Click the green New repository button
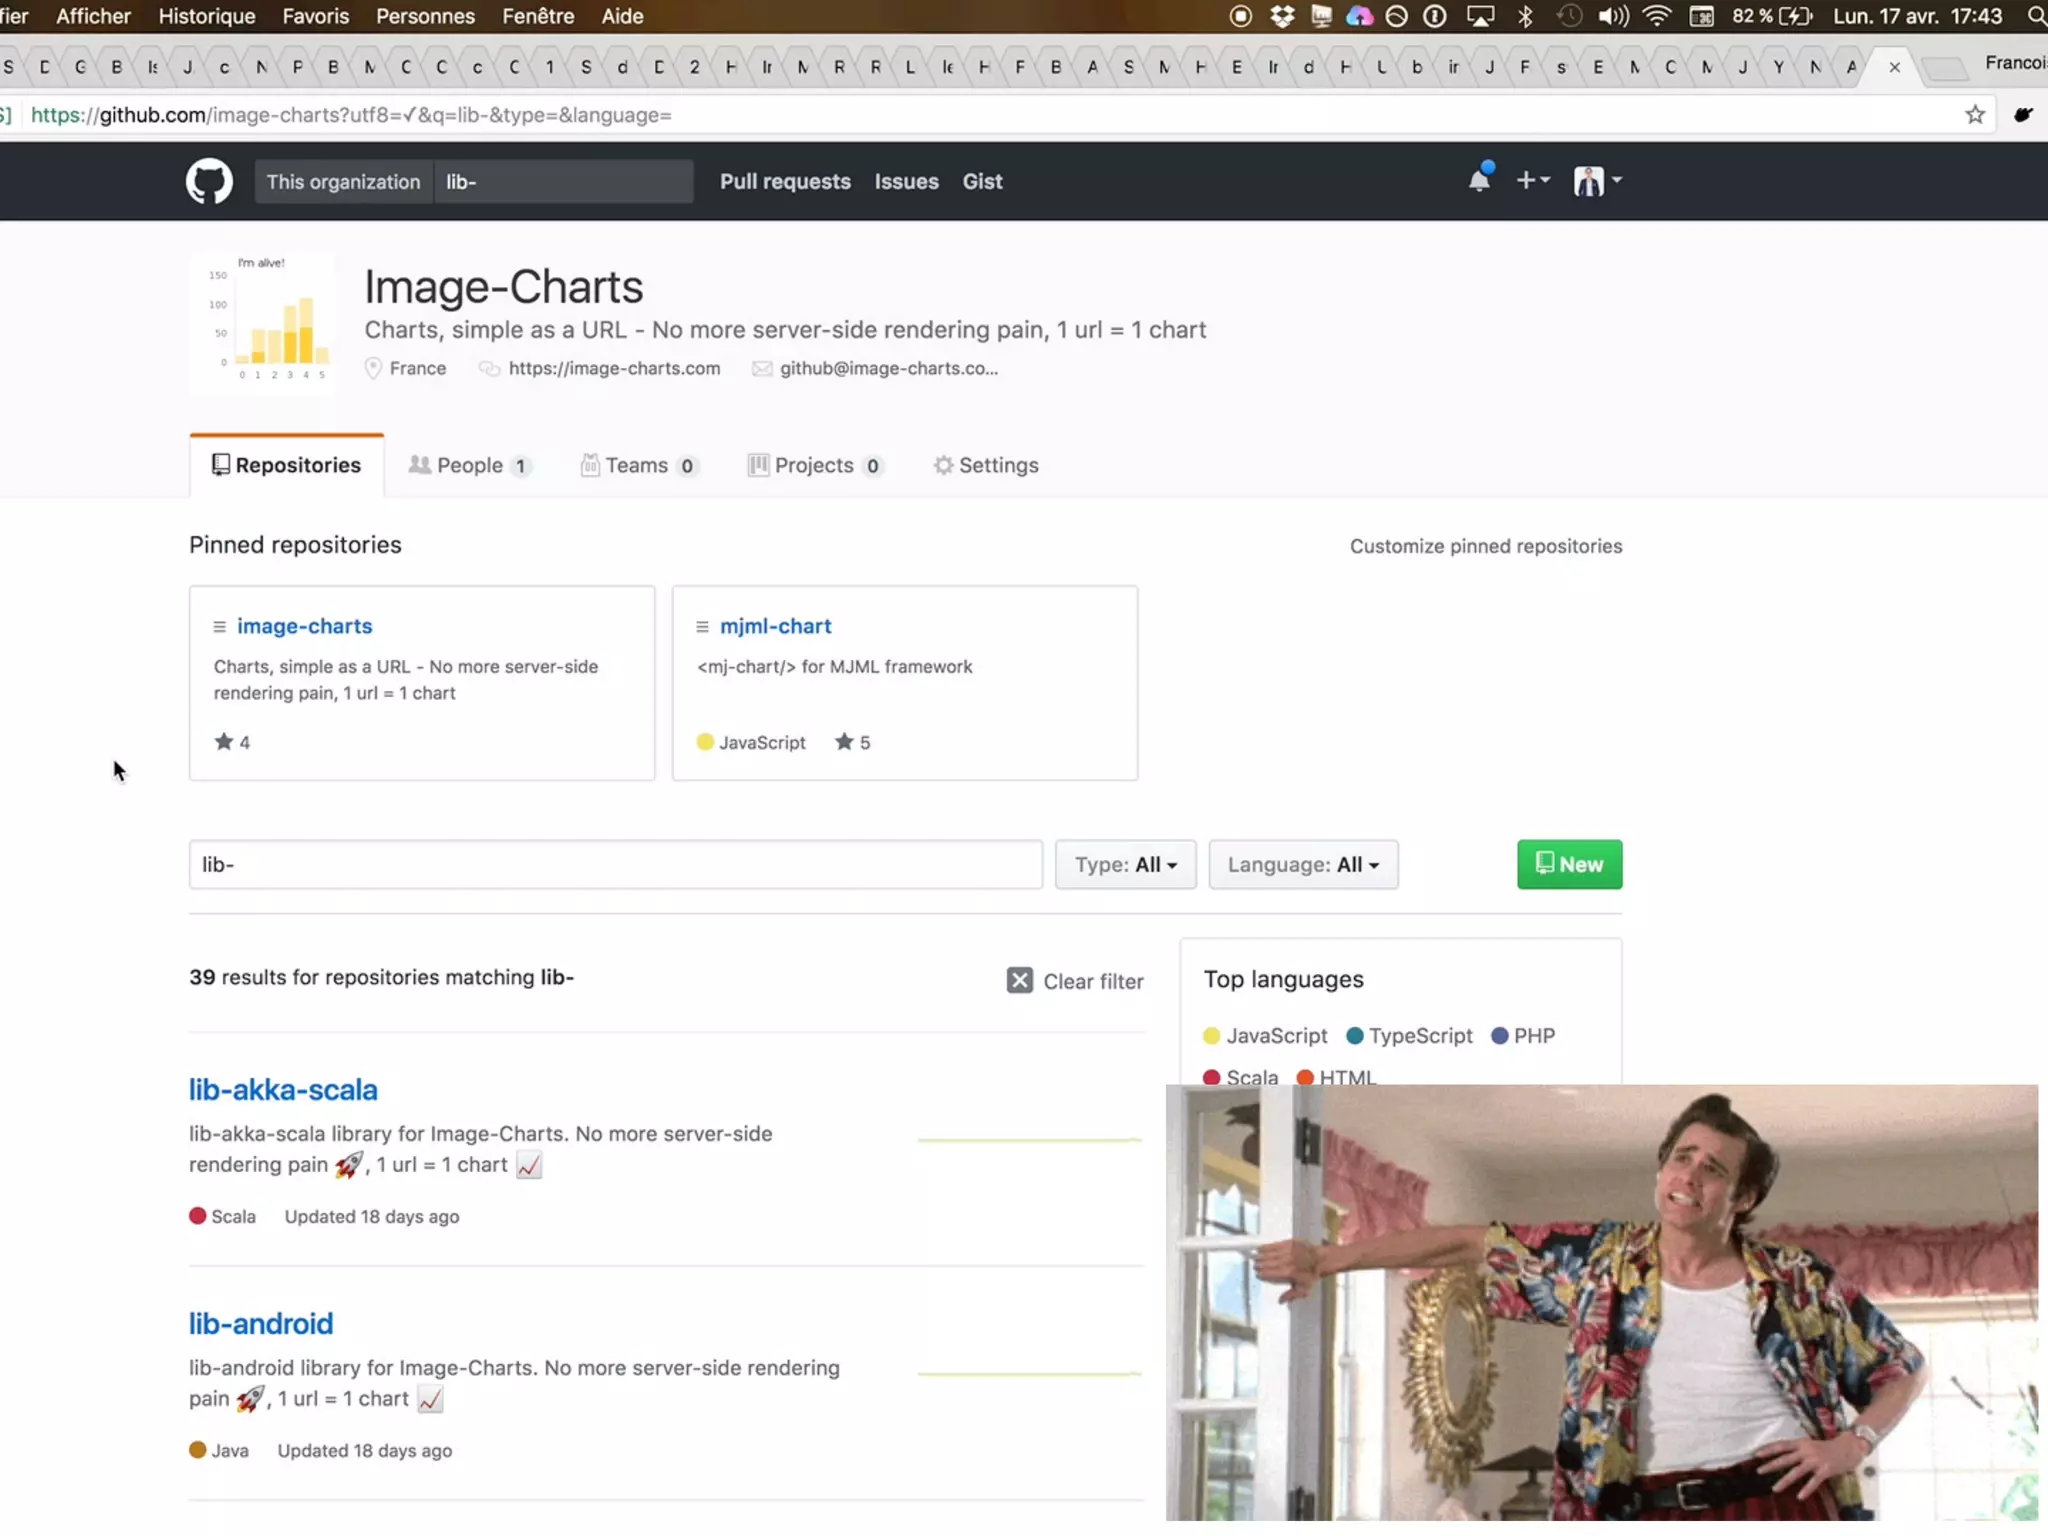Screen dimensions: 2048x1536 coord(1568,865)
